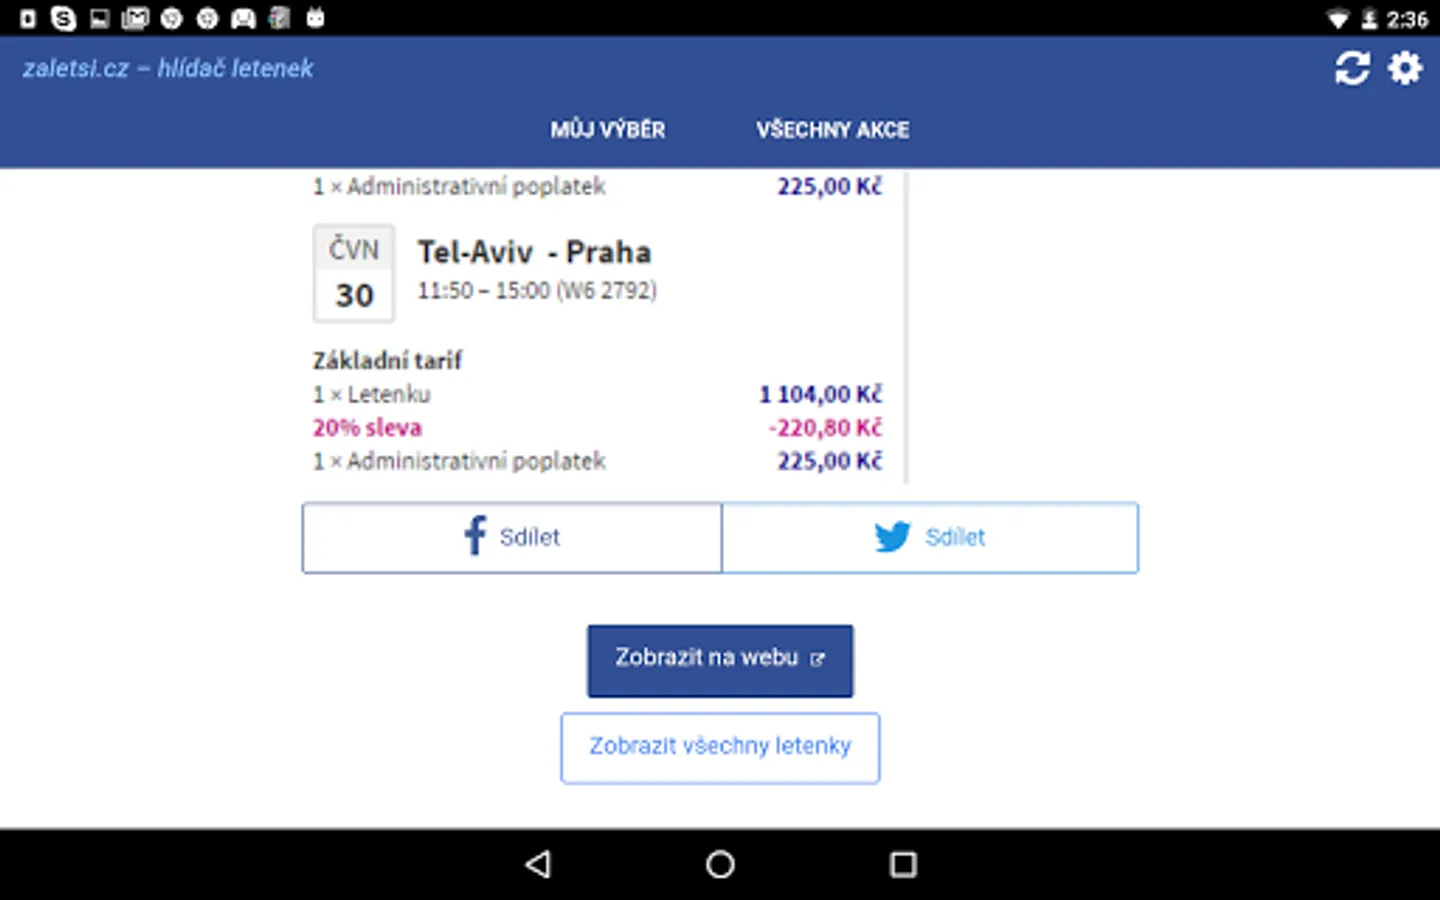Tap the ČVN 30 date box

pos(354,273)
